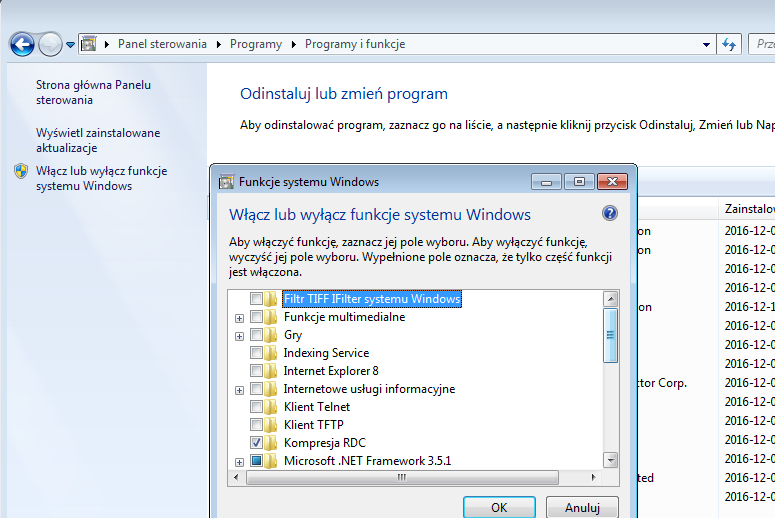
Task: Open Włącz lub wyłącz funkcje systemu Windows link
Action: click(101, 178)
